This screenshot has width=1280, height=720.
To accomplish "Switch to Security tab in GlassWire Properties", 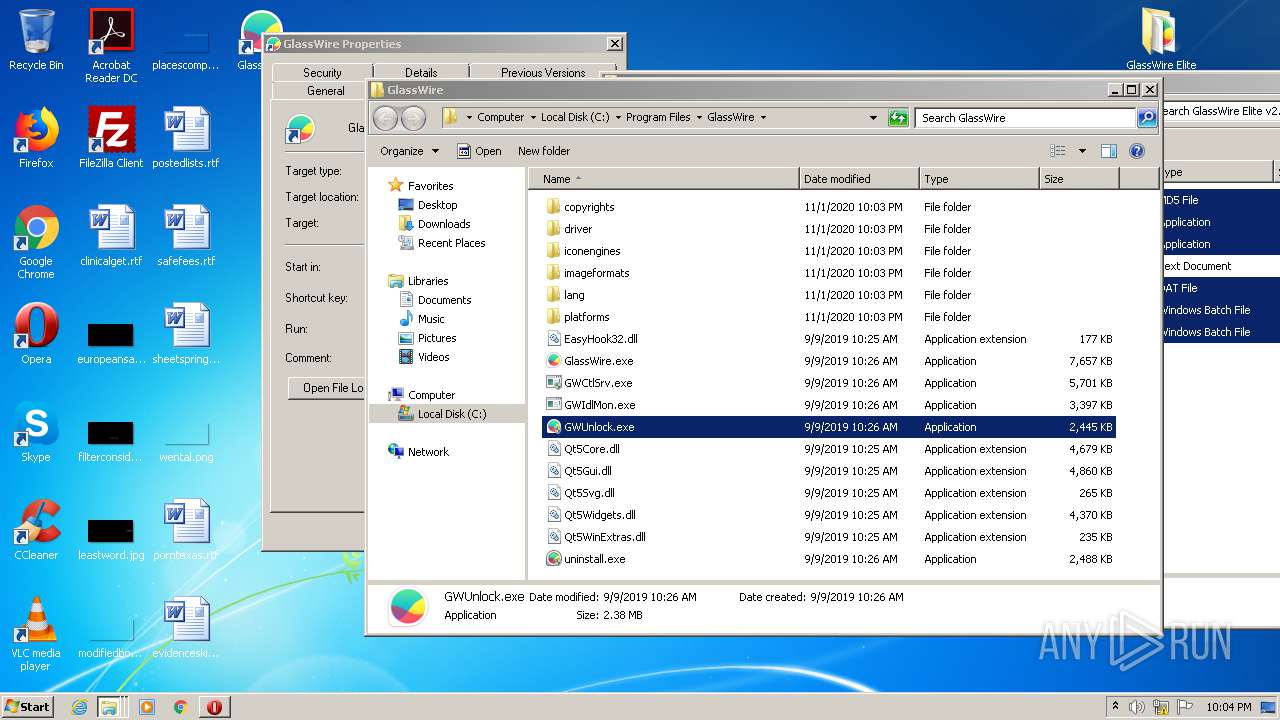I will 322,72.
